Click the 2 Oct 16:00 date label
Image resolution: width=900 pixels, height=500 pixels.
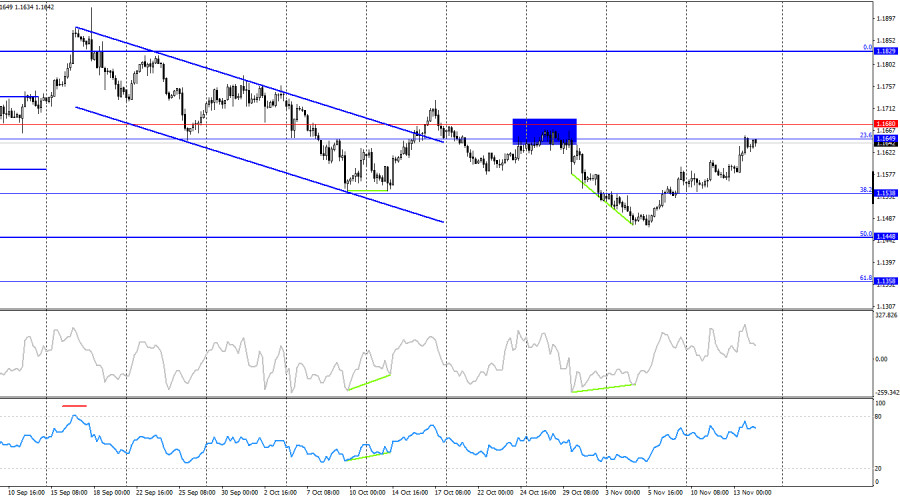281,493
